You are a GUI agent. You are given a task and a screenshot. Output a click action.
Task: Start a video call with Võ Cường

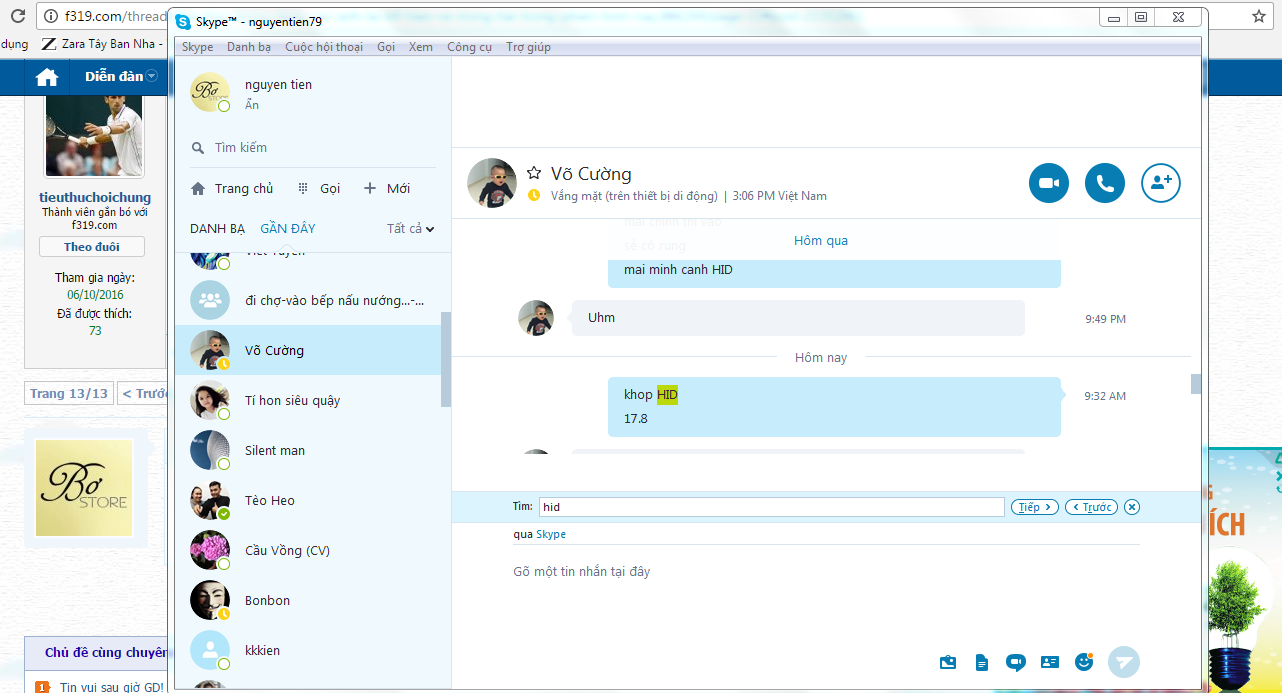click(x=1049, y=183)
